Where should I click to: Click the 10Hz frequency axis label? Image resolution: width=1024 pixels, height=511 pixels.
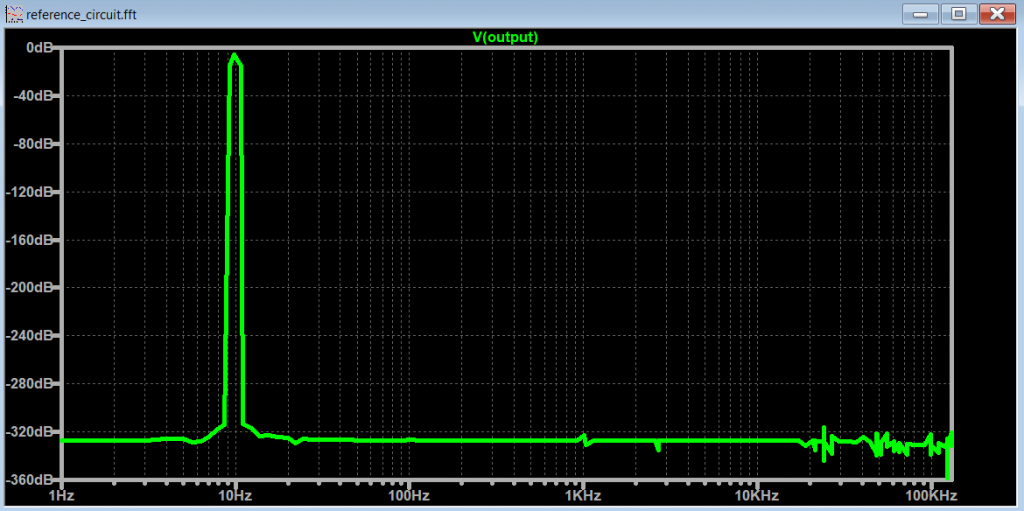(234, 496)
